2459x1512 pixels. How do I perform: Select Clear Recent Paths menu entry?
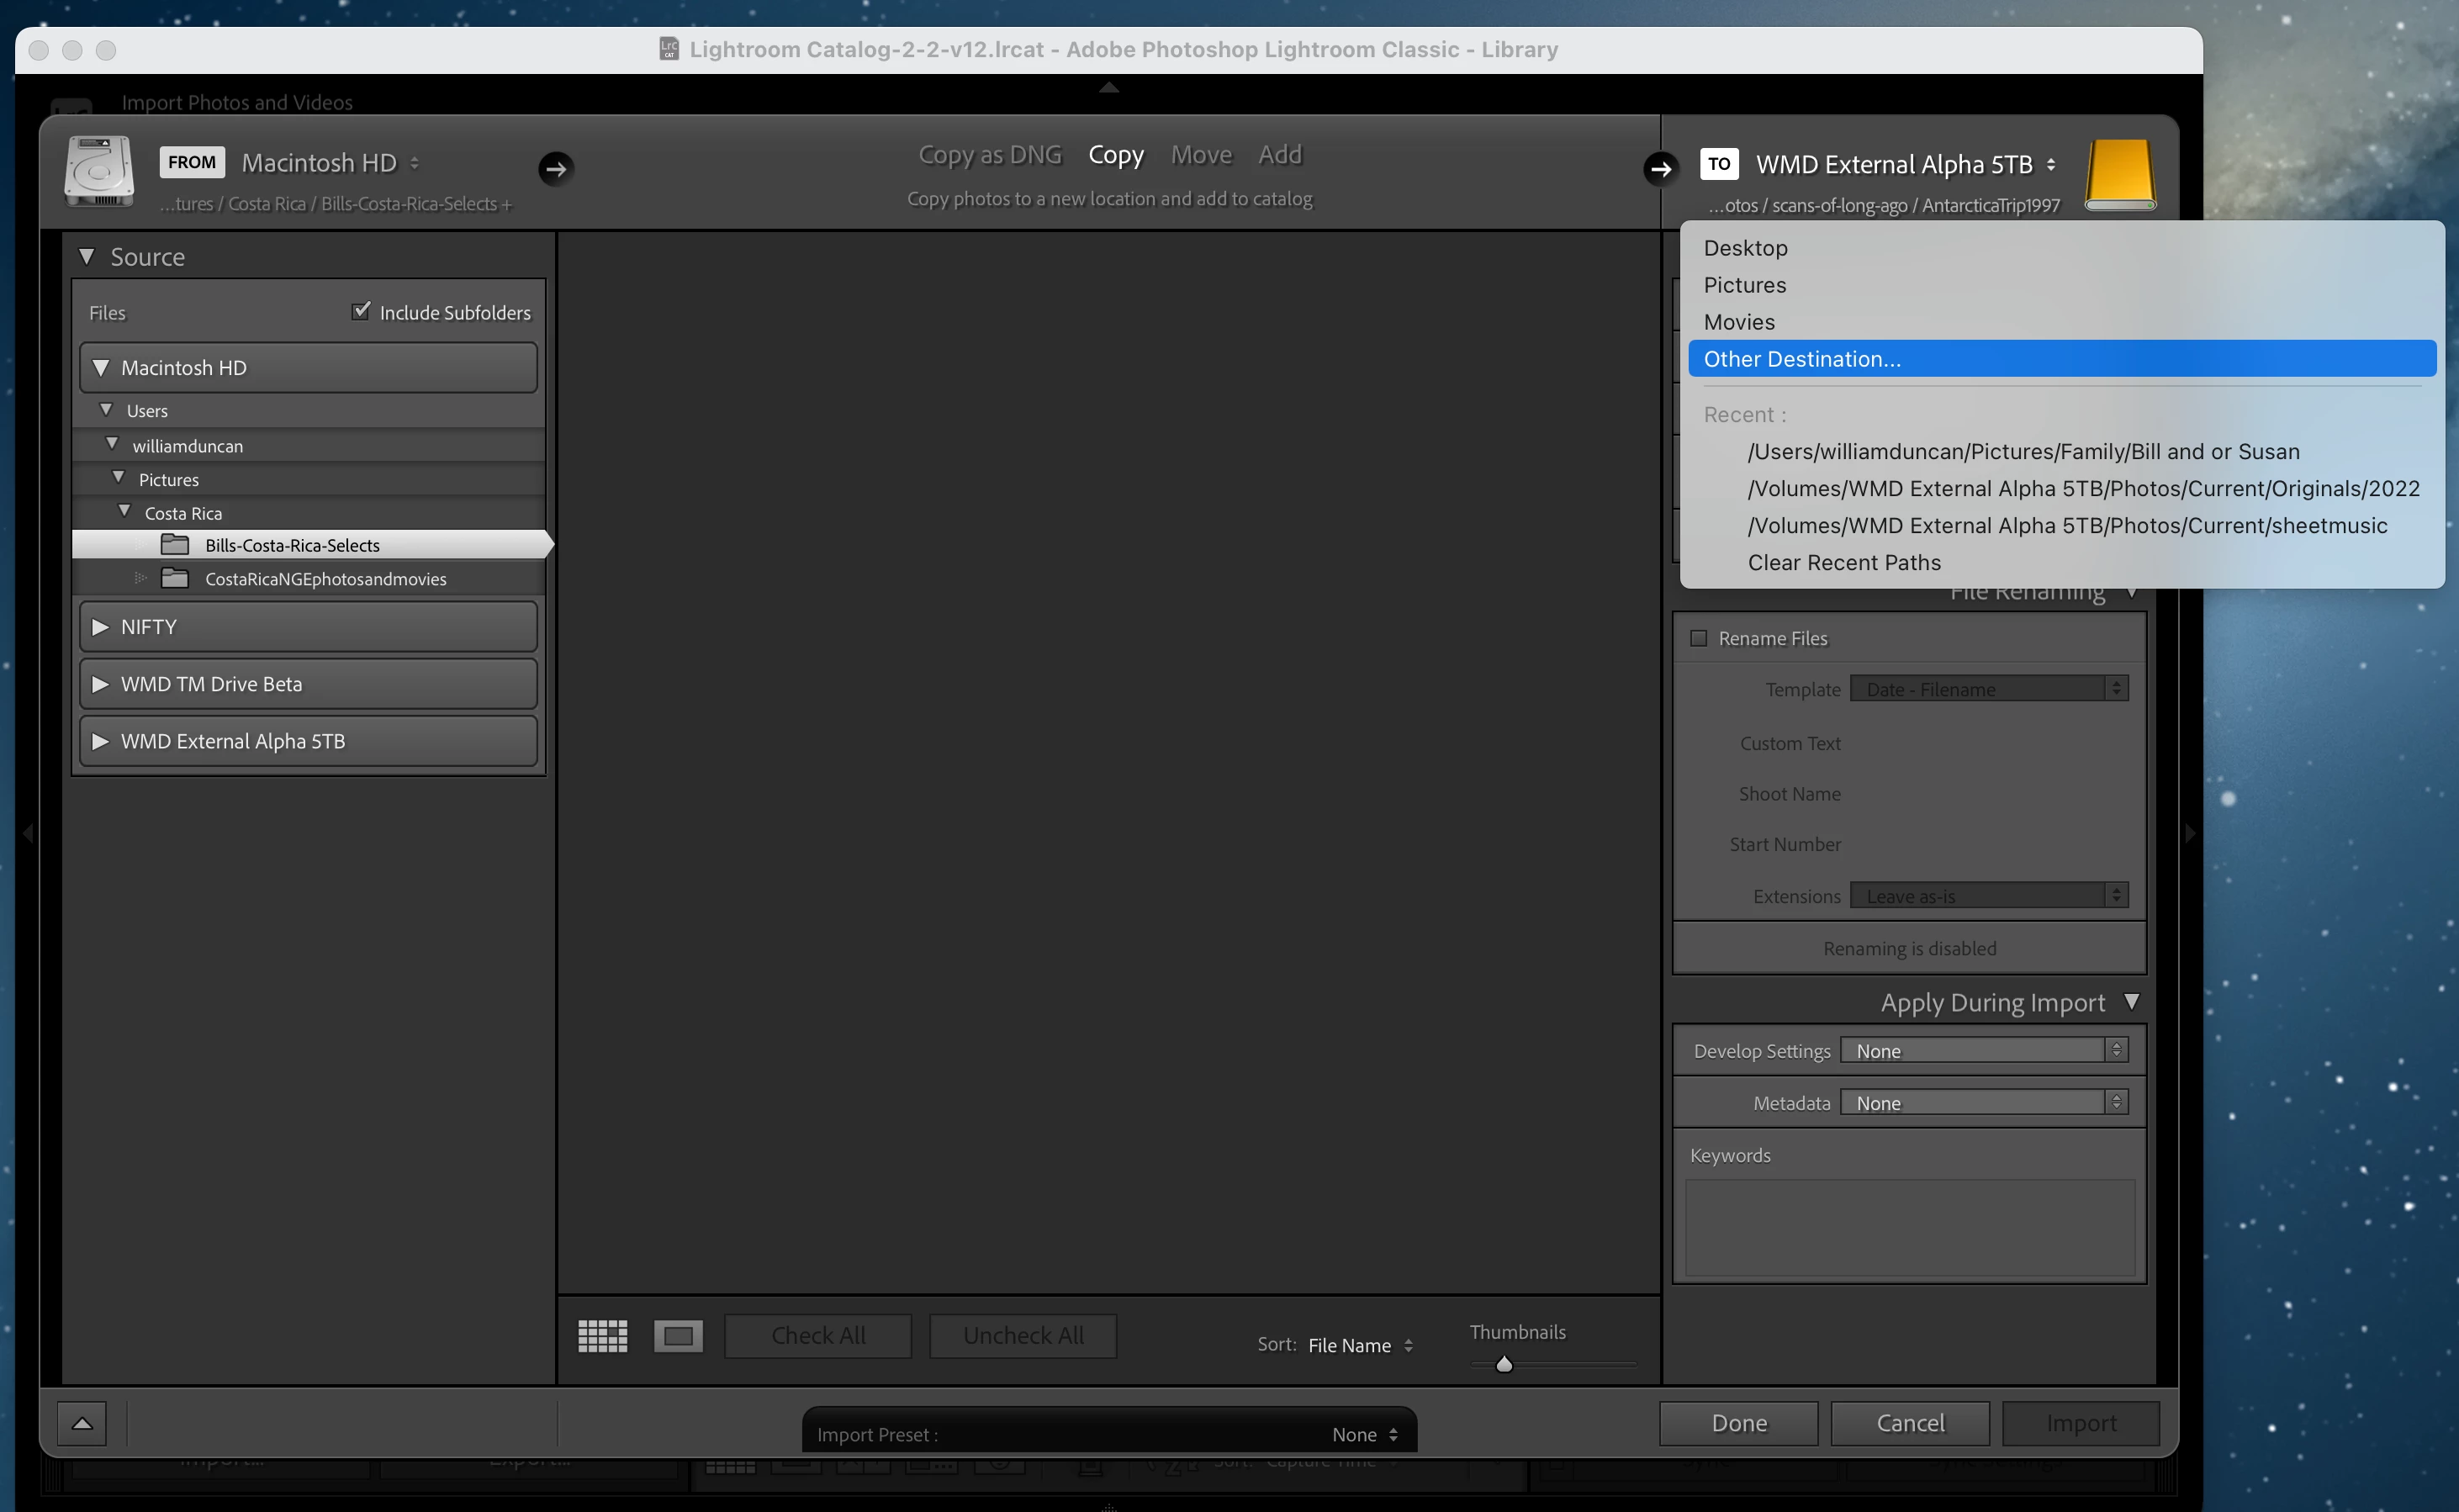click(x=1843, y=562)
